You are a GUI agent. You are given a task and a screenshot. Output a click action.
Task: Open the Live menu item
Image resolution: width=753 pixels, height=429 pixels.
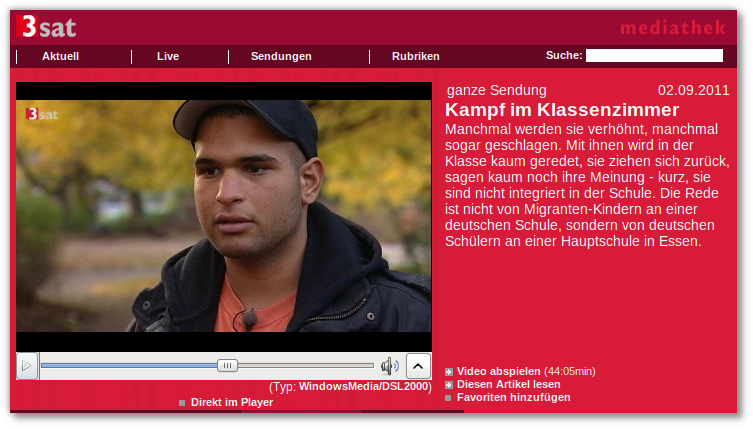coord(168,56)
